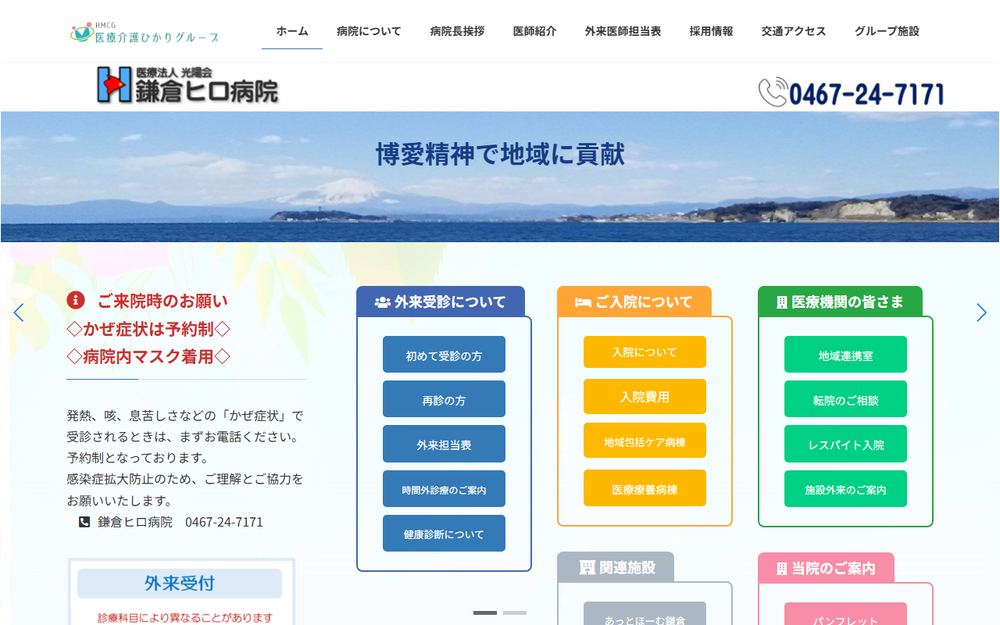Image resolution: width=1000 pixels, height=625 pixels.
Task: Click the 外来受付 heading box
Action: click(x=179, y=583)
